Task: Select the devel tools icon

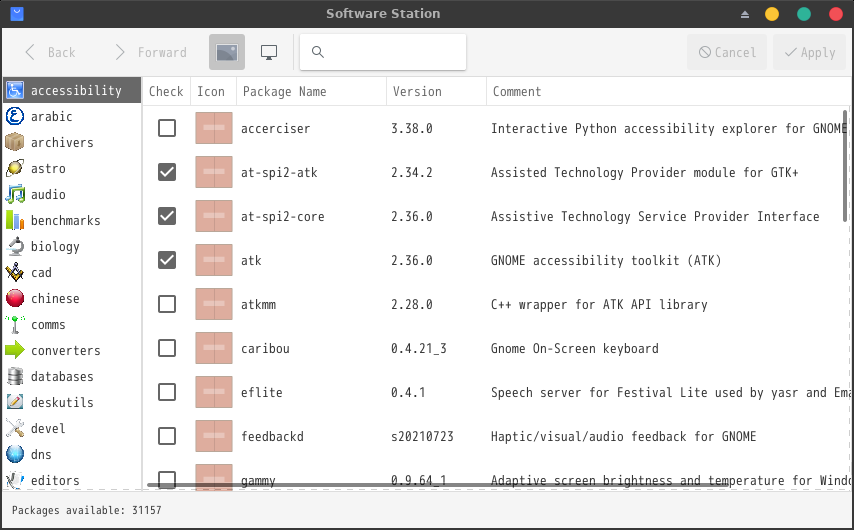Action: click(15, 428)
